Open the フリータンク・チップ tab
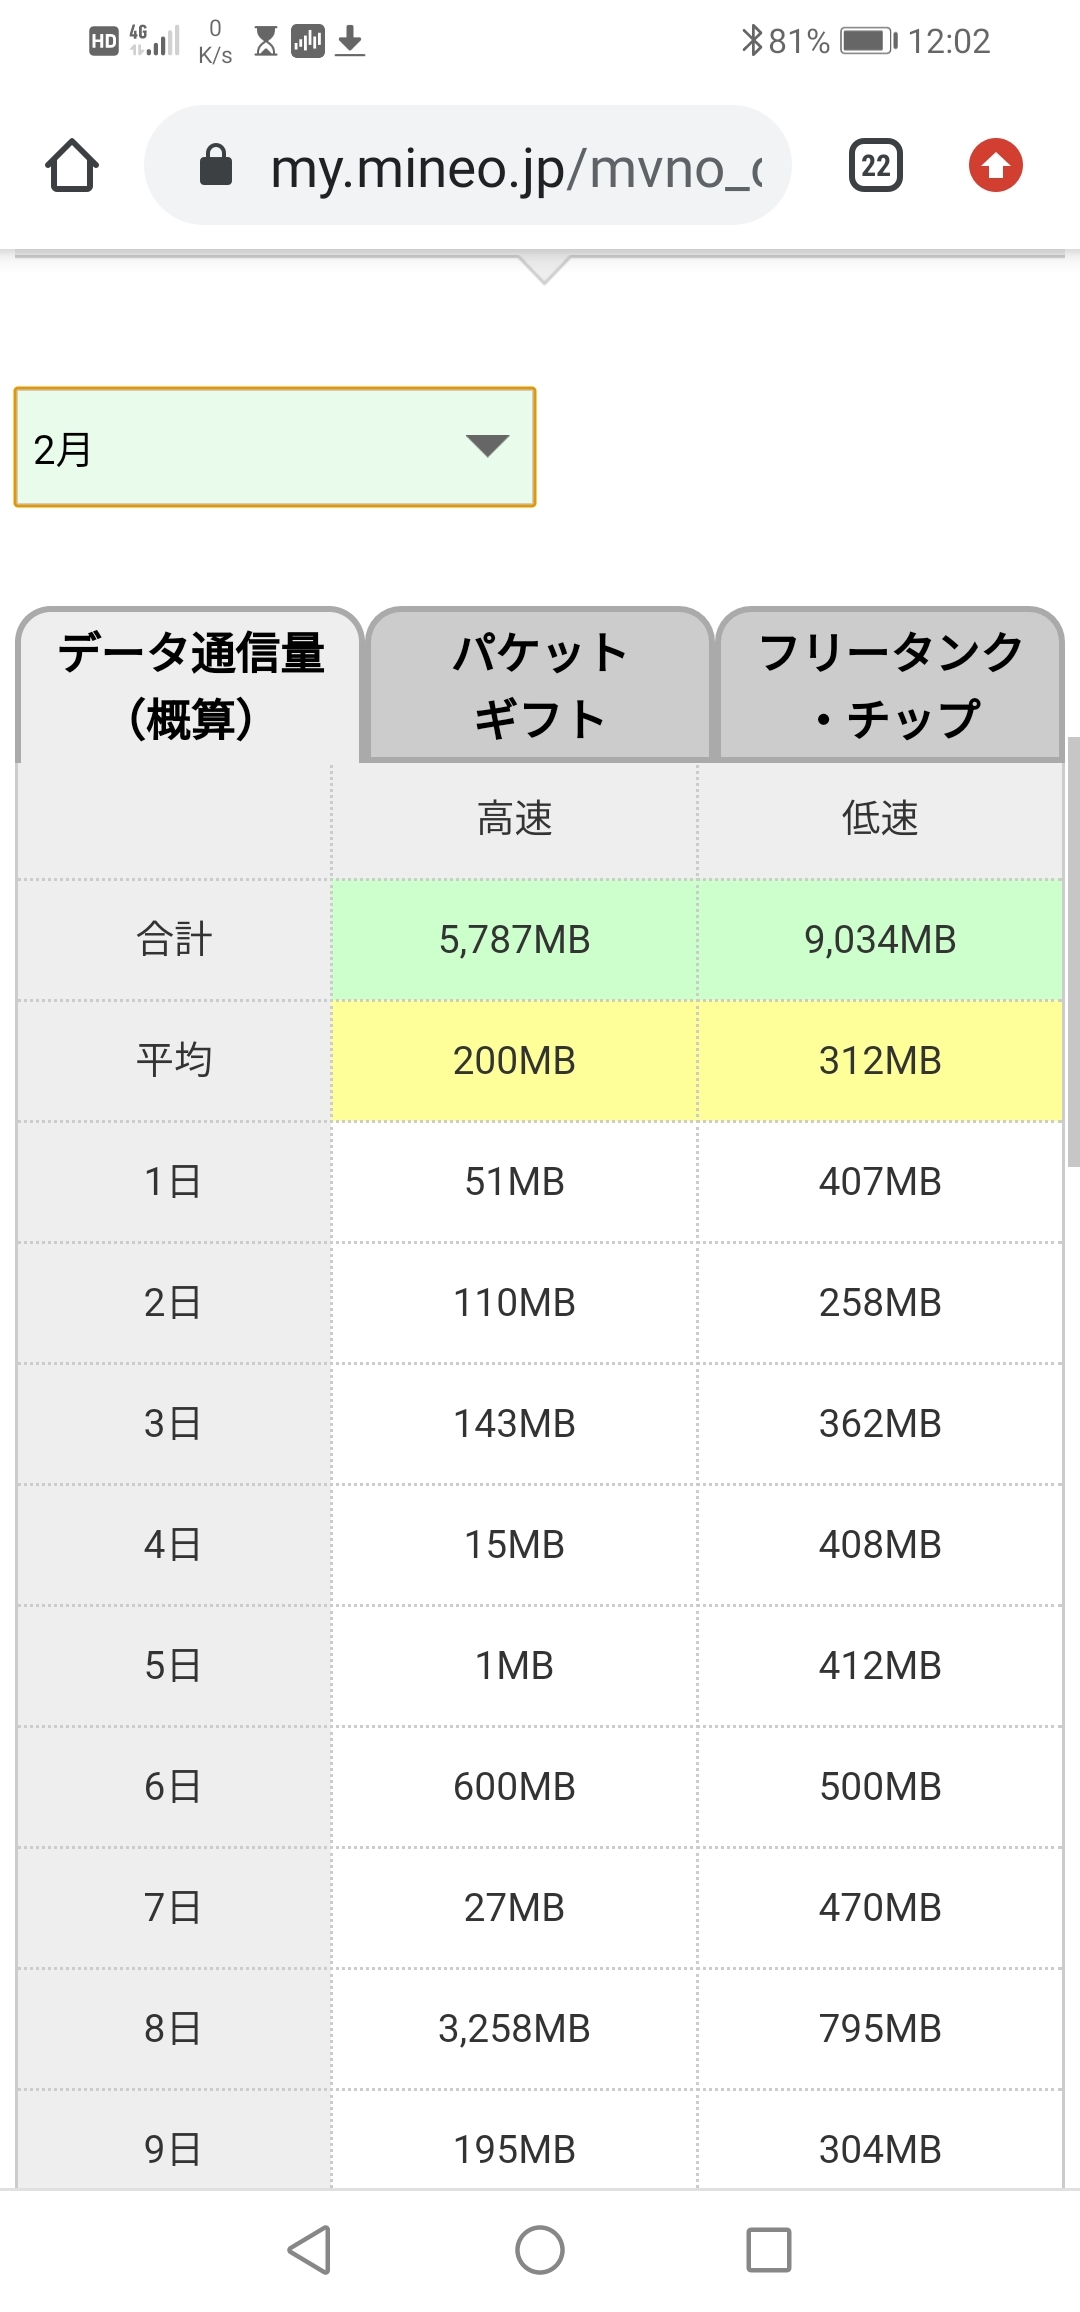Image resolution: width=1080 pixels, height=2312 pixels. [890, 685]
